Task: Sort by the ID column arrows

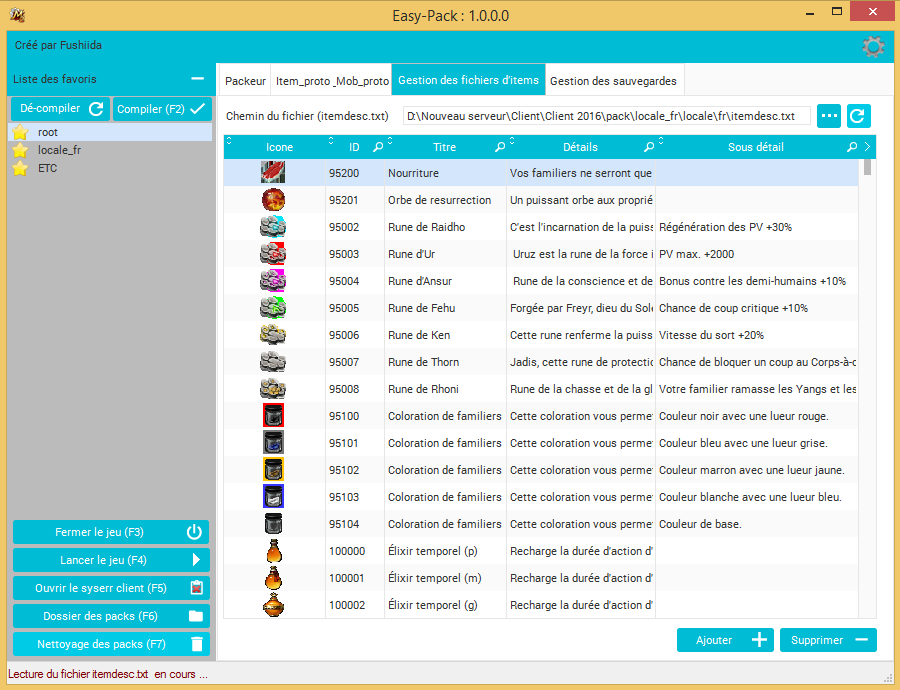Action: coord(331,140)
